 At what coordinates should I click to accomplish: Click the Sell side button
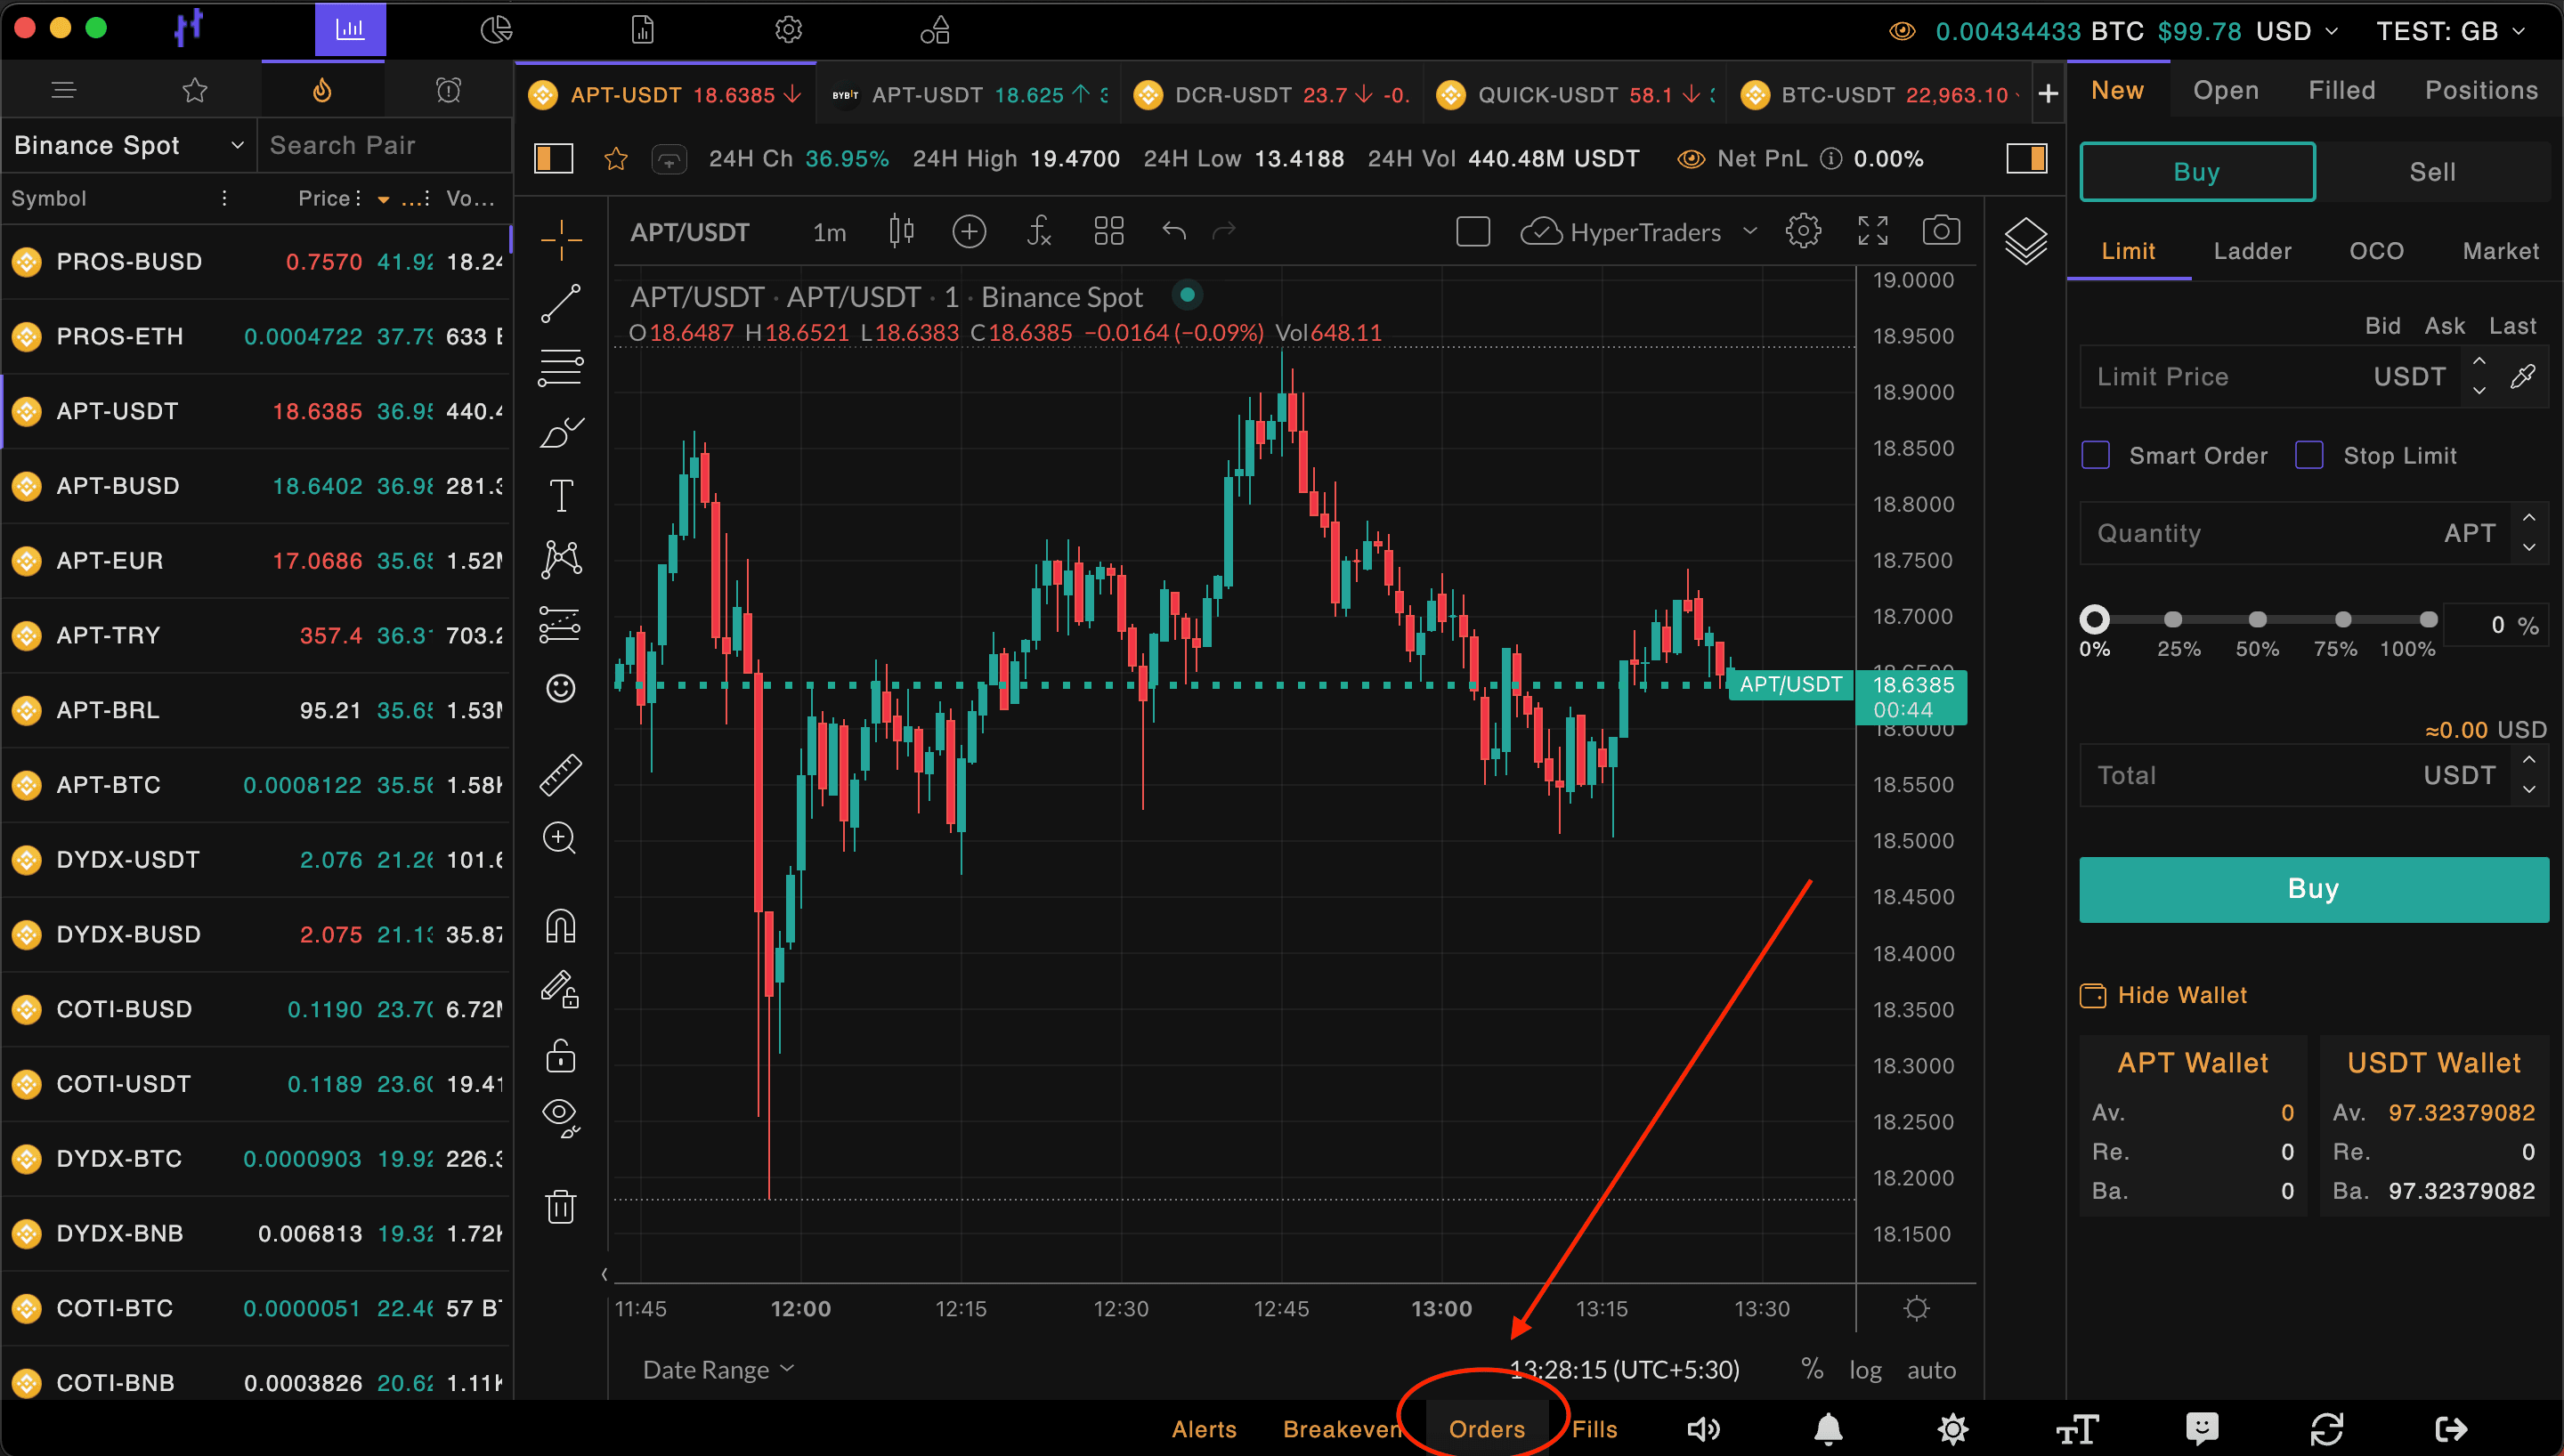tap(2432, 172)
